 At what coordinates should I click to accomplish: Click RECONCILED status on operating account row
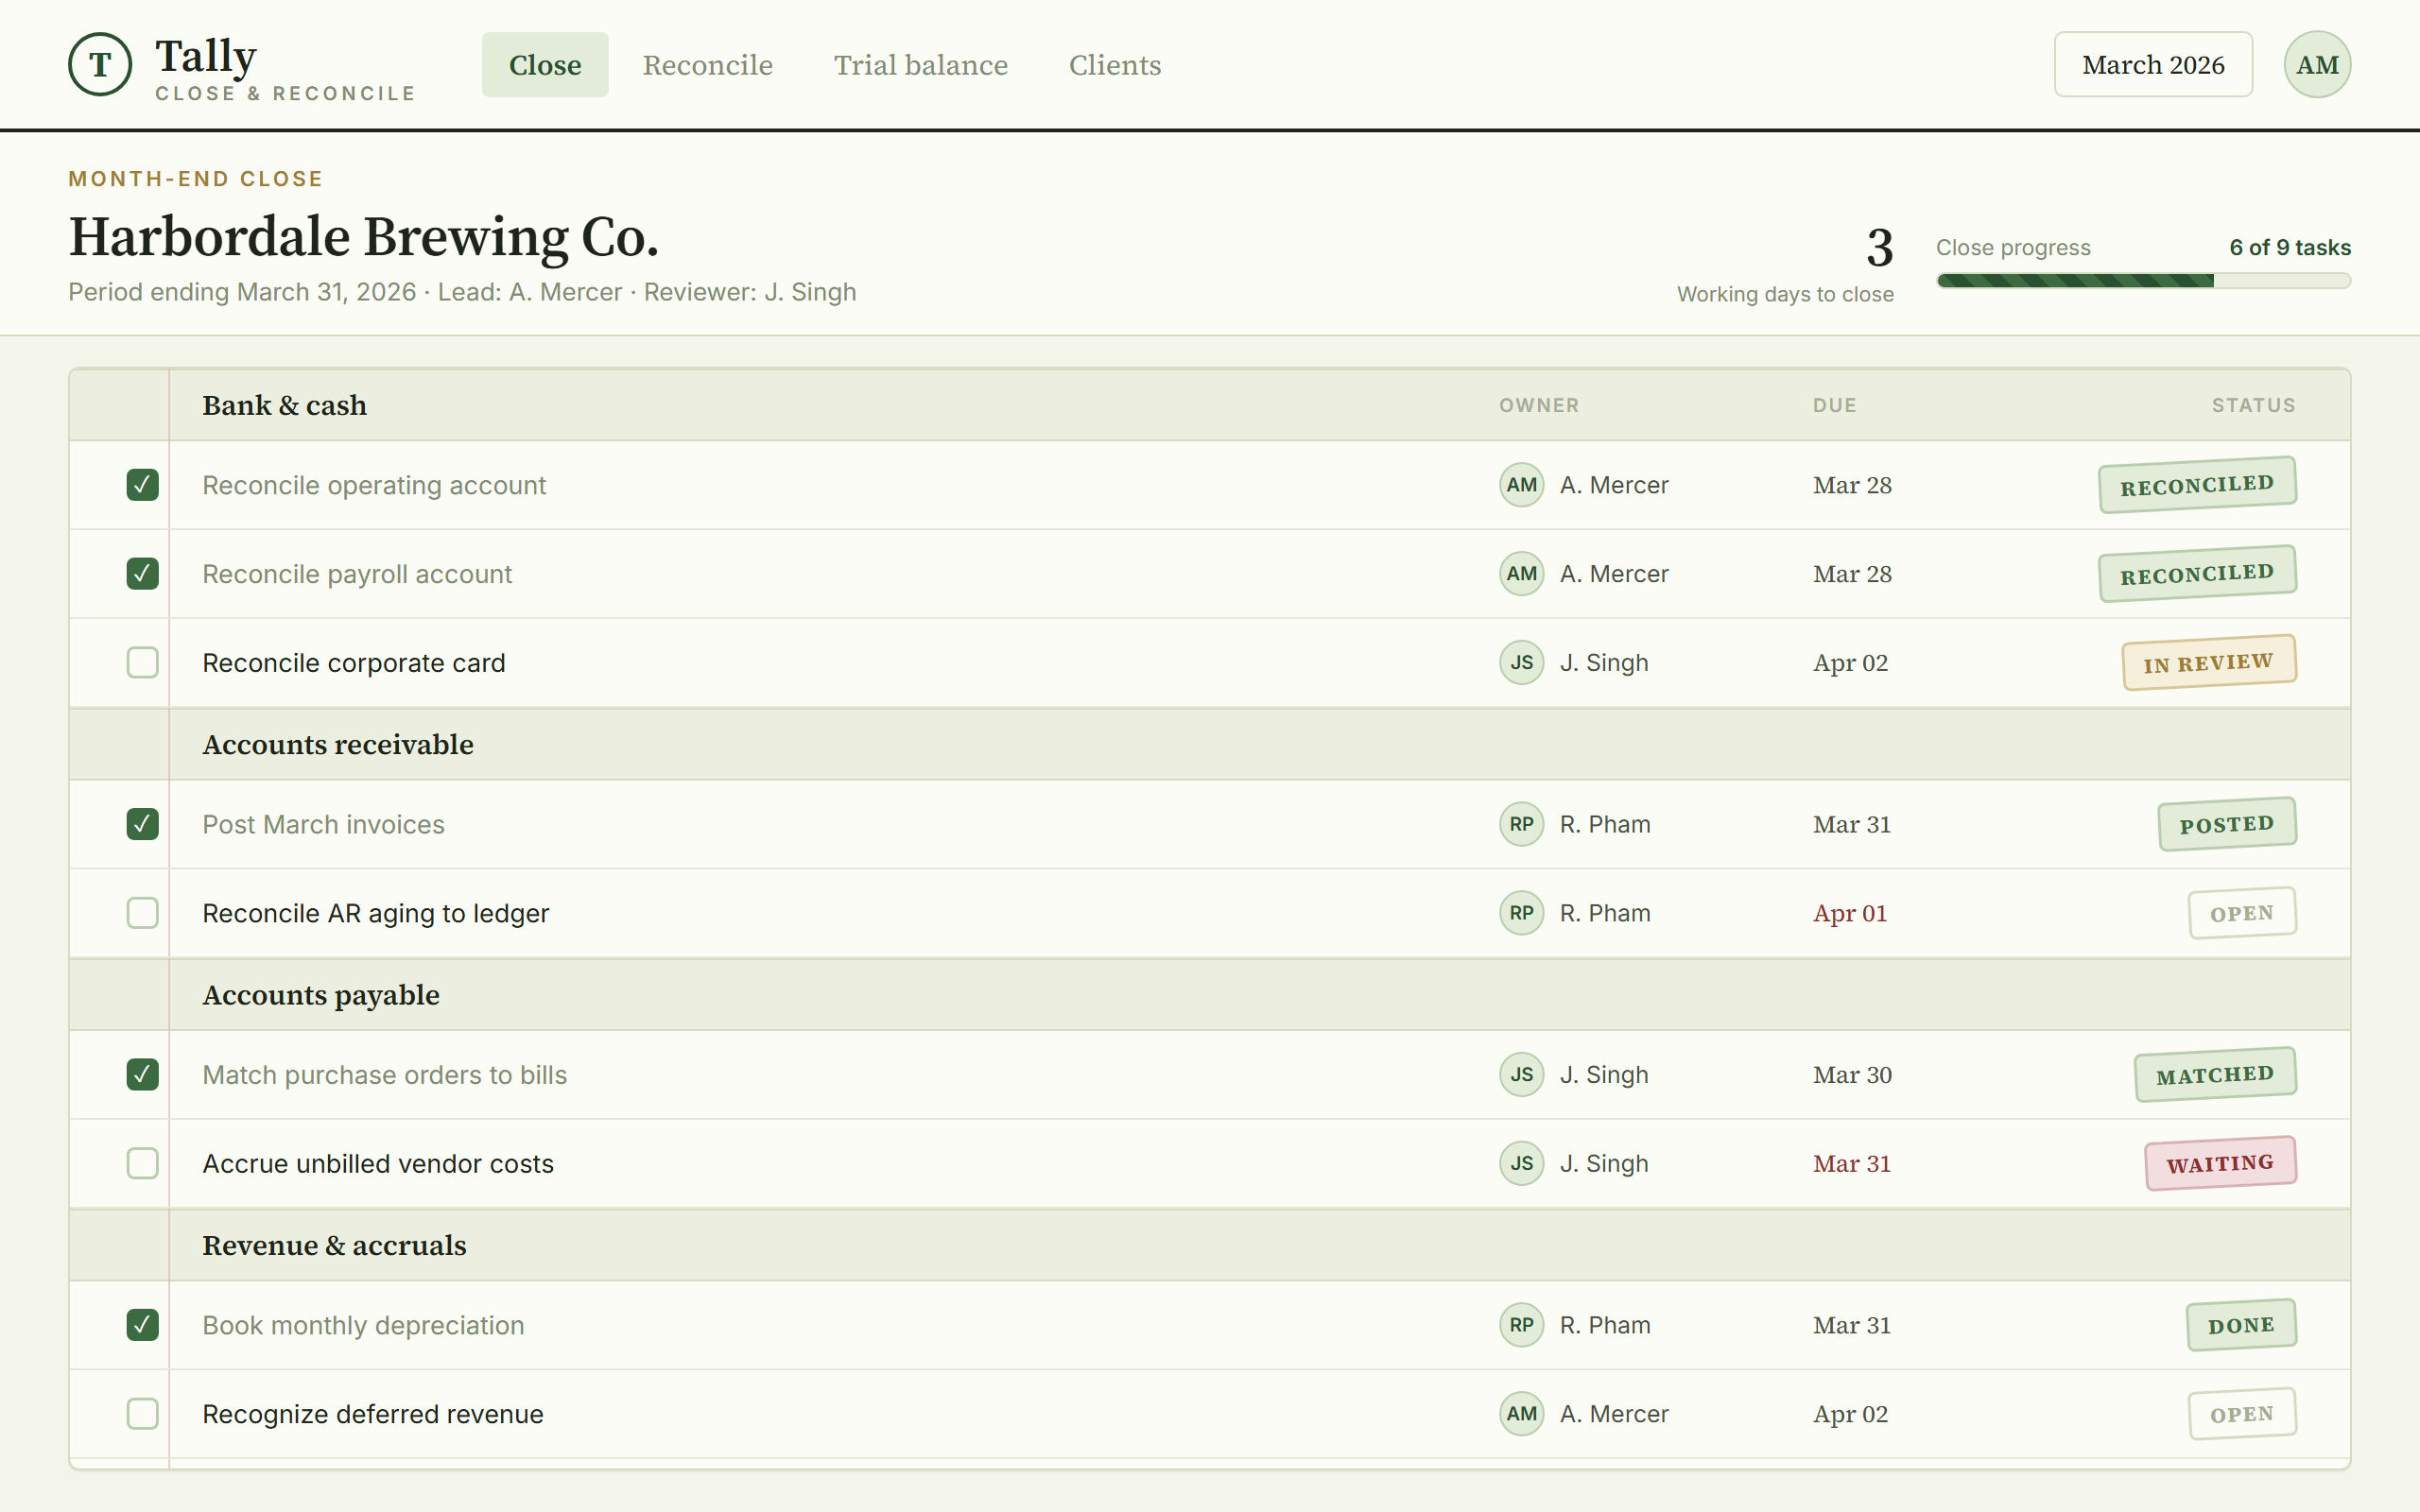click(x=2197, y=485)
